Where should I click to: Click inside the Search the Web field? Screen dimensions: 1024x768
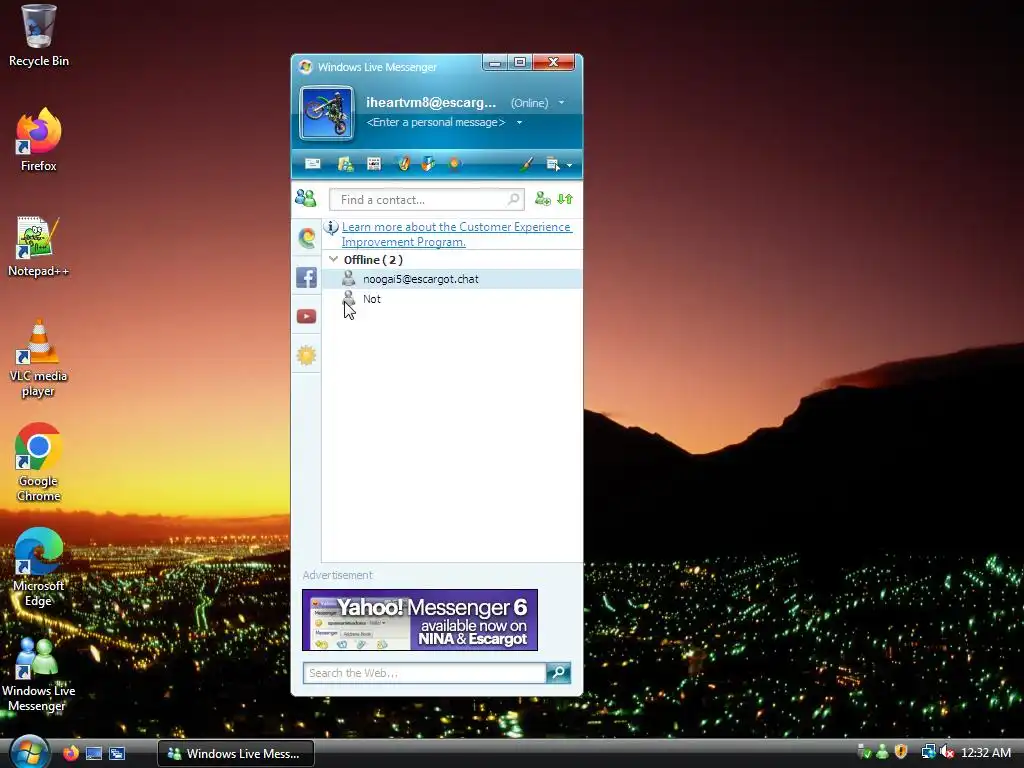tap(424, 673)
